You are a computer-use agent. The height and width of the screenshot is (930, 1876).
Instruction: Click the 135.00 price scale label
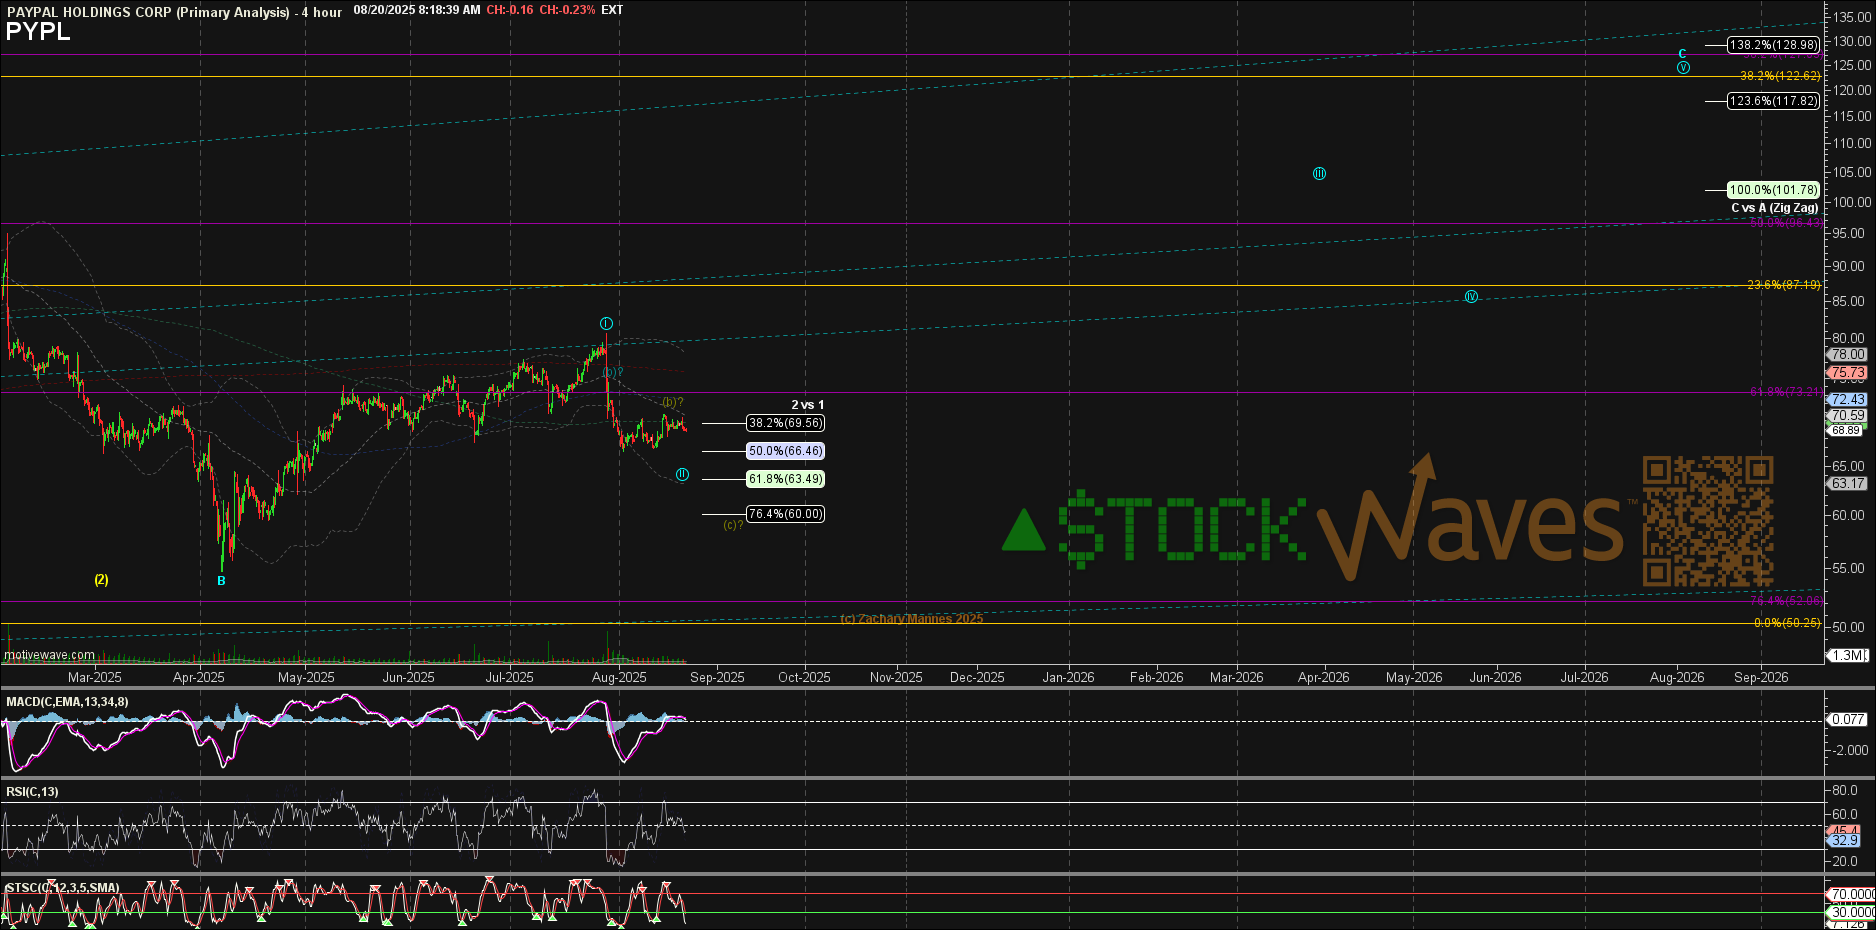(1852, 18)
